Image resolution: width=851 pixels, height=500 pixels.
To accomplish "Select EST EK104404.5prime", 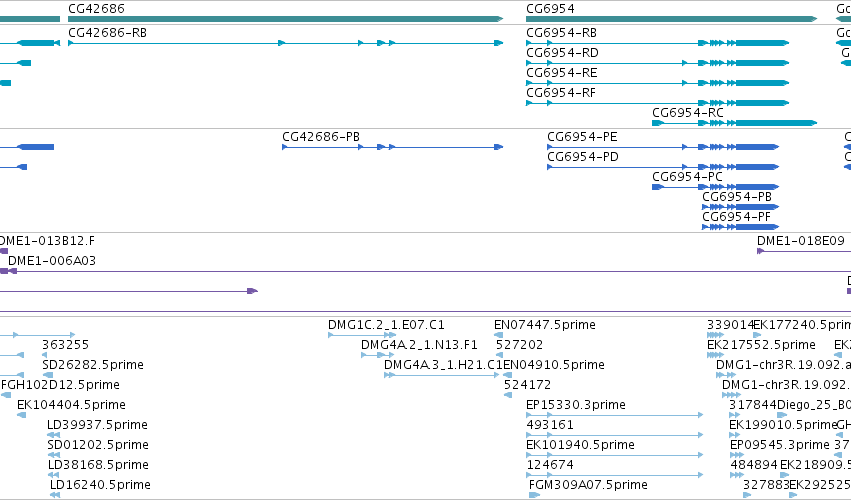I will coord(71,405).
